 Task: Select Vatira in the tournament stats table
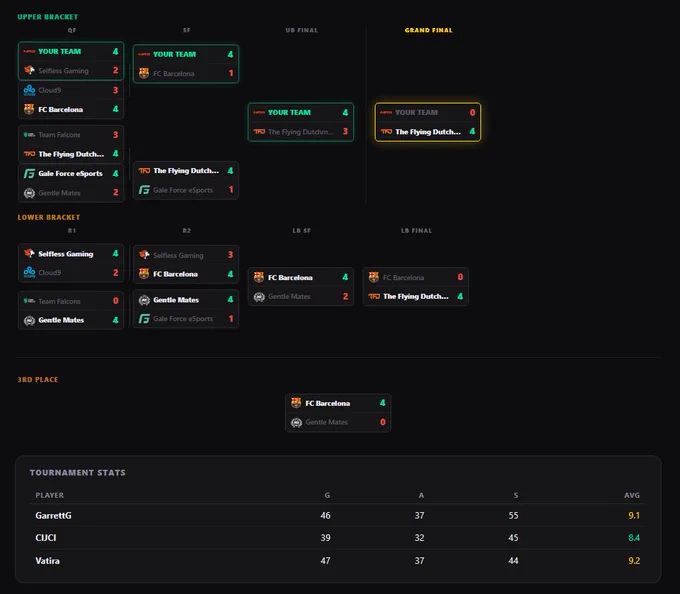pyautogui.click(x=47, y=561)
